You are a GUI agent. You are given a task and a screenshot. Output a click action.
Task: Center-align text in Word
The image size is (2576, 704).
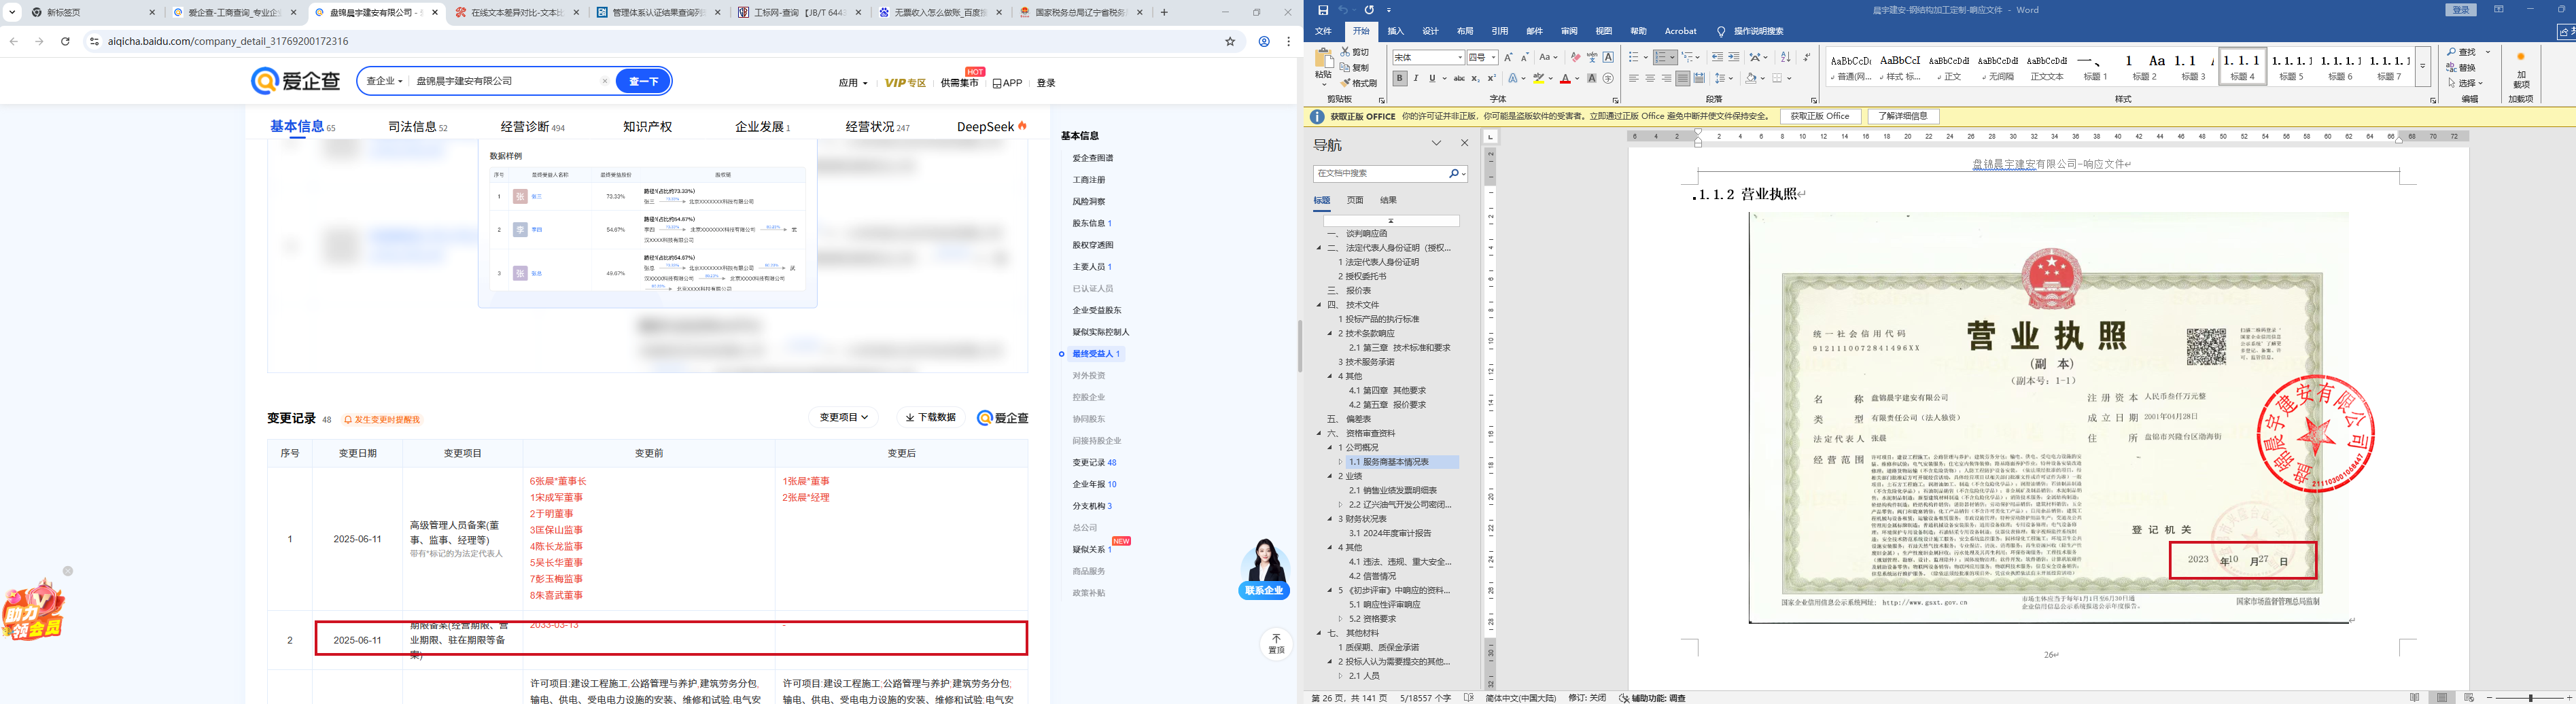point(1650,78)
